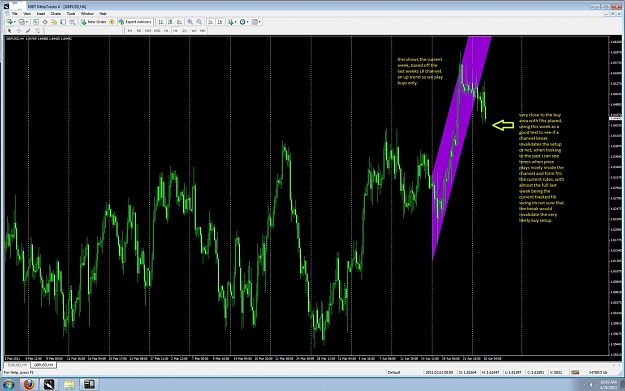Open the rightmost pinned taskbar application
Viewport: 625px width, 391px height.
tap(89, 384)
